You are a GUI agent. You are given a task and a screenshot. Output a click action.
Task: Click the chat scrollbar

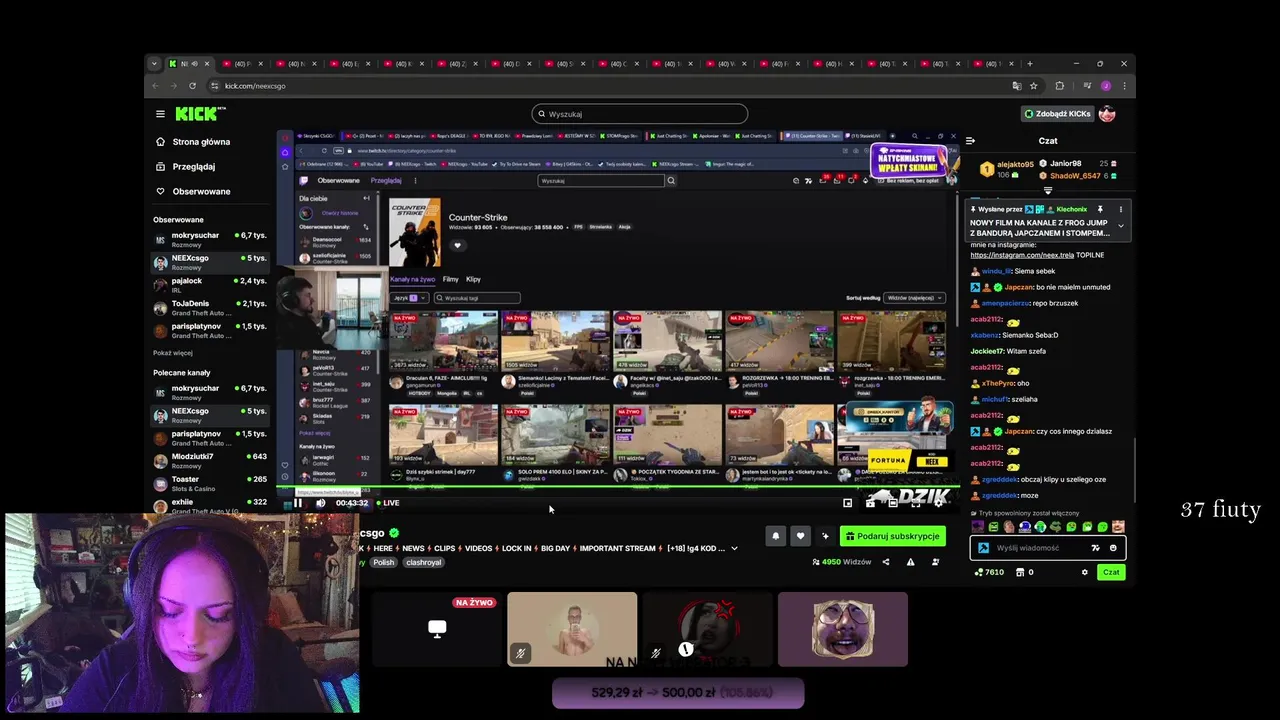pyautogui.click(x=1134, y=470)
